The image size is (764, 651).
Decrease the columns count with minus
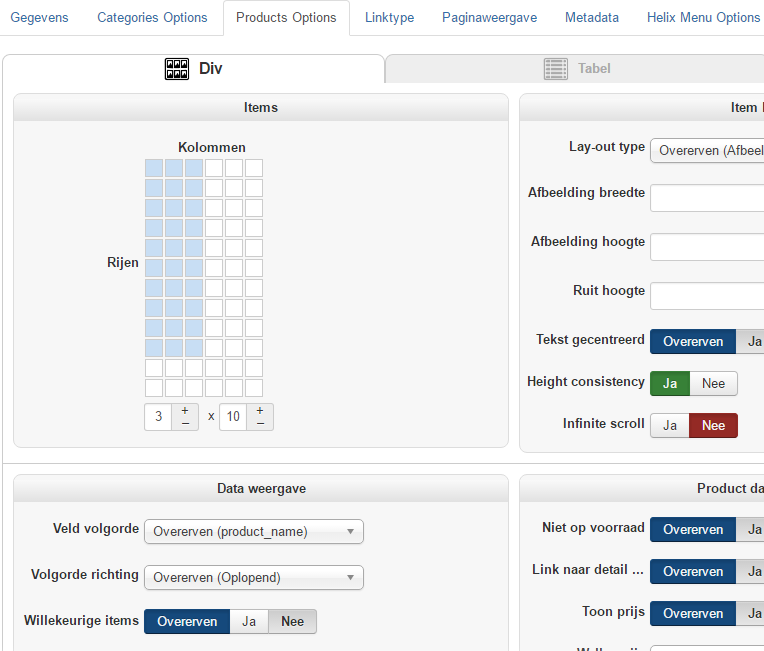click(185, 423)
